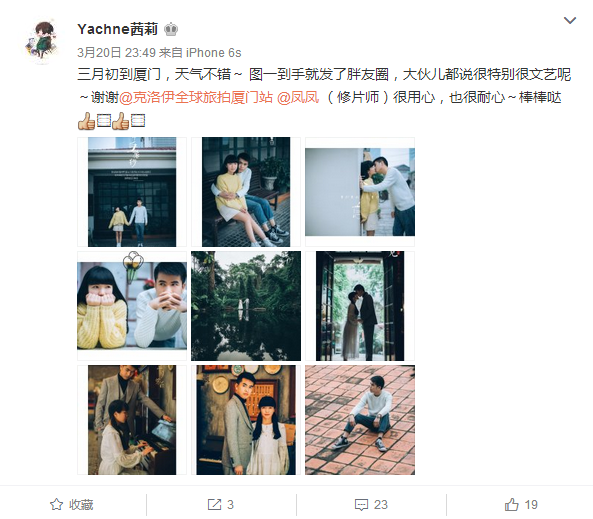This screenshot has width=593, height=519.
Task: Open the green forest lake photo
Action: (x=246, y=306)
